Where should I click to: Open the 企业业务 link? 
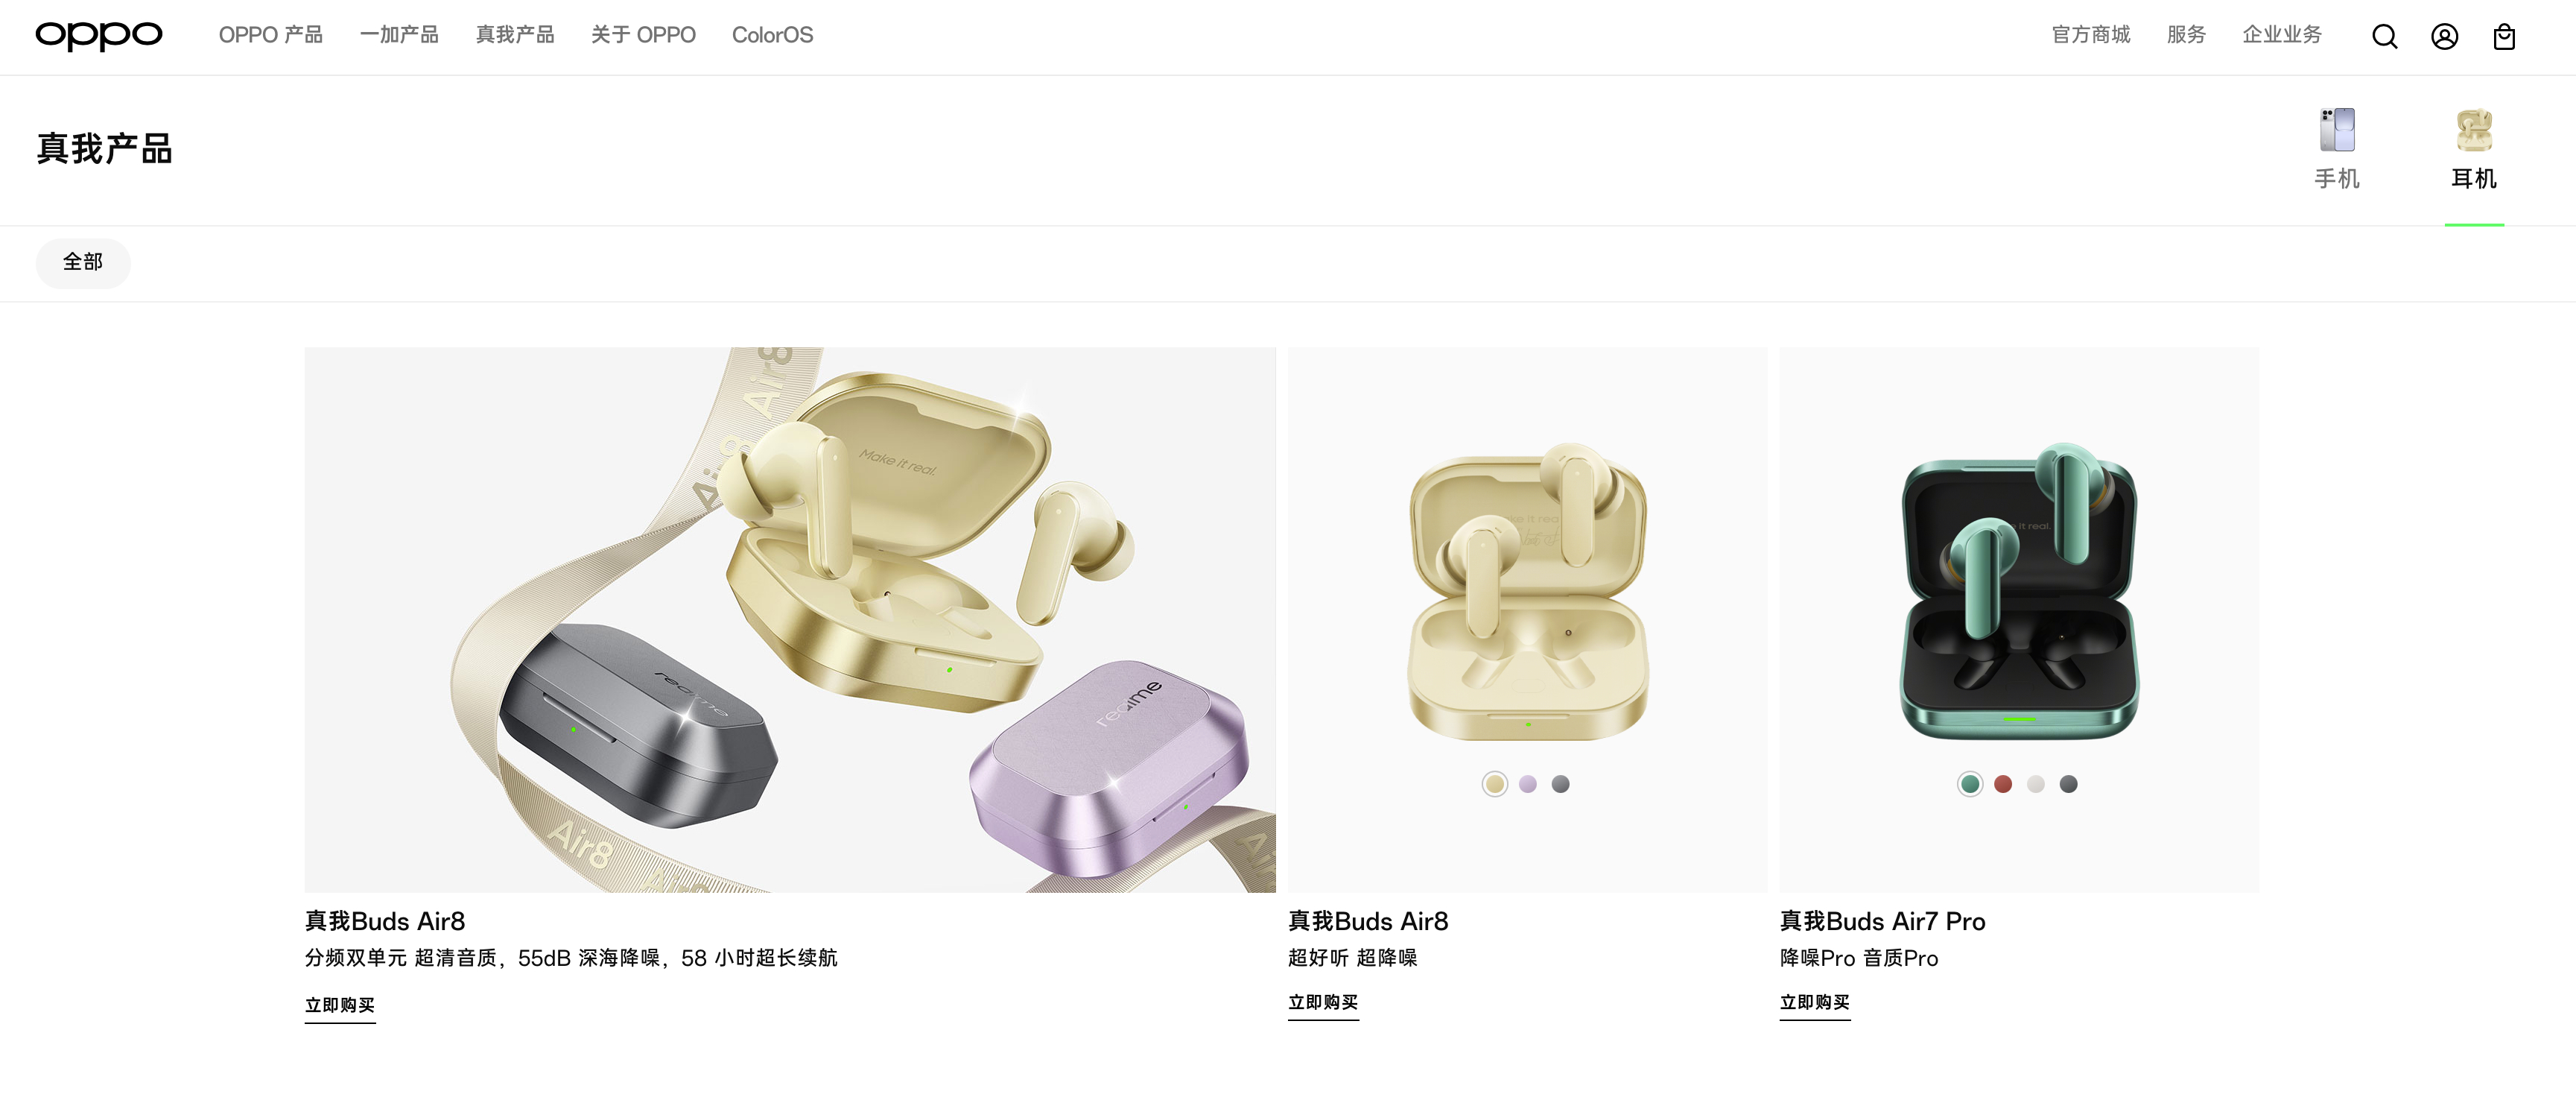point(2282,35)
